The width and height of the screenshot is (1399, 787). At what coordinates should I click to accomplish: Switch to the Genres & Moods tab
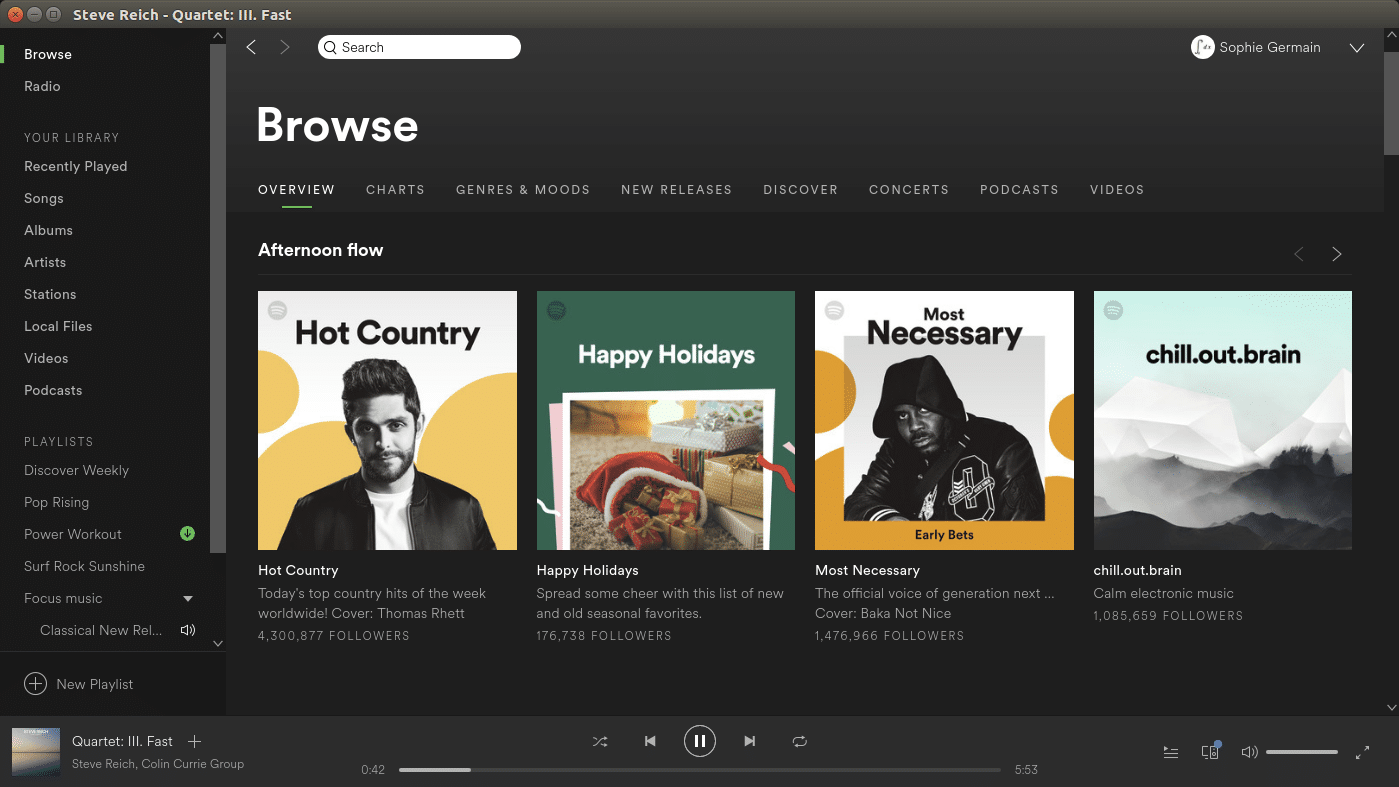coord(523,189)
